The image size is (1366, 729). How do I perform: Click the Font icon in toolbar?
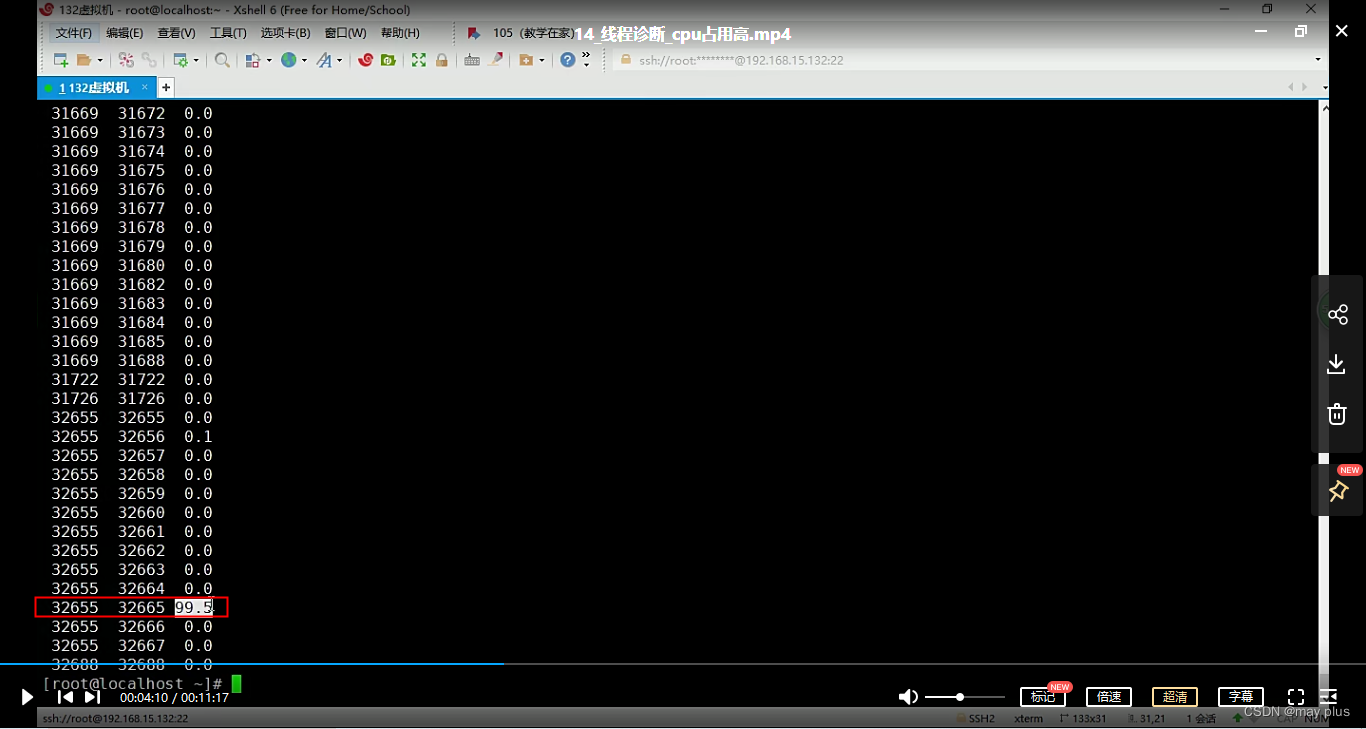[324, 60]
